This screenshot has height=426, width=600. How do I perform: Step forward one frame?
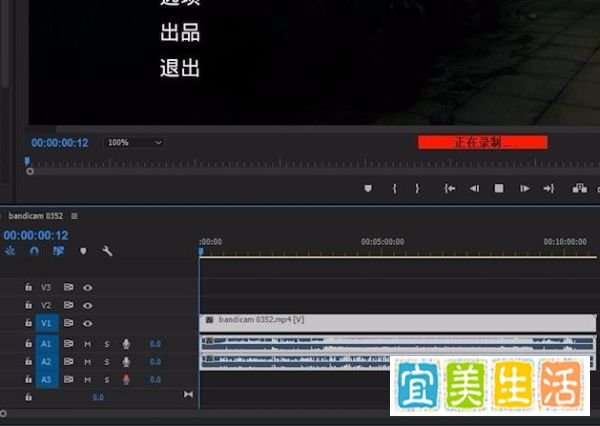pyautogui.click(x=524, y=188)
